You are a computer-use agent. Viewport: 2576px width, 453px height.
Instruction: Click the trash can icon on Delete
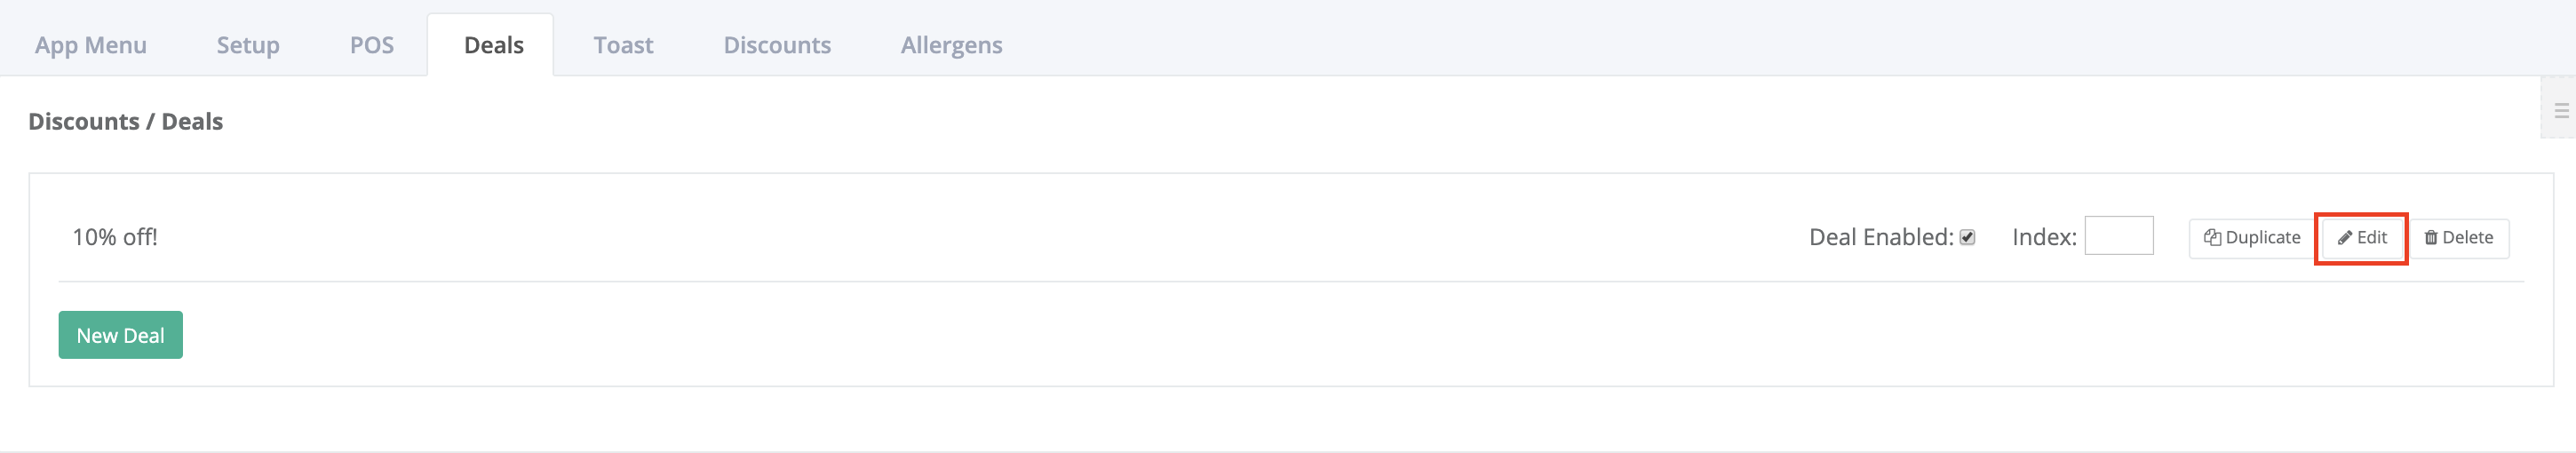[x=2430, y=238]
